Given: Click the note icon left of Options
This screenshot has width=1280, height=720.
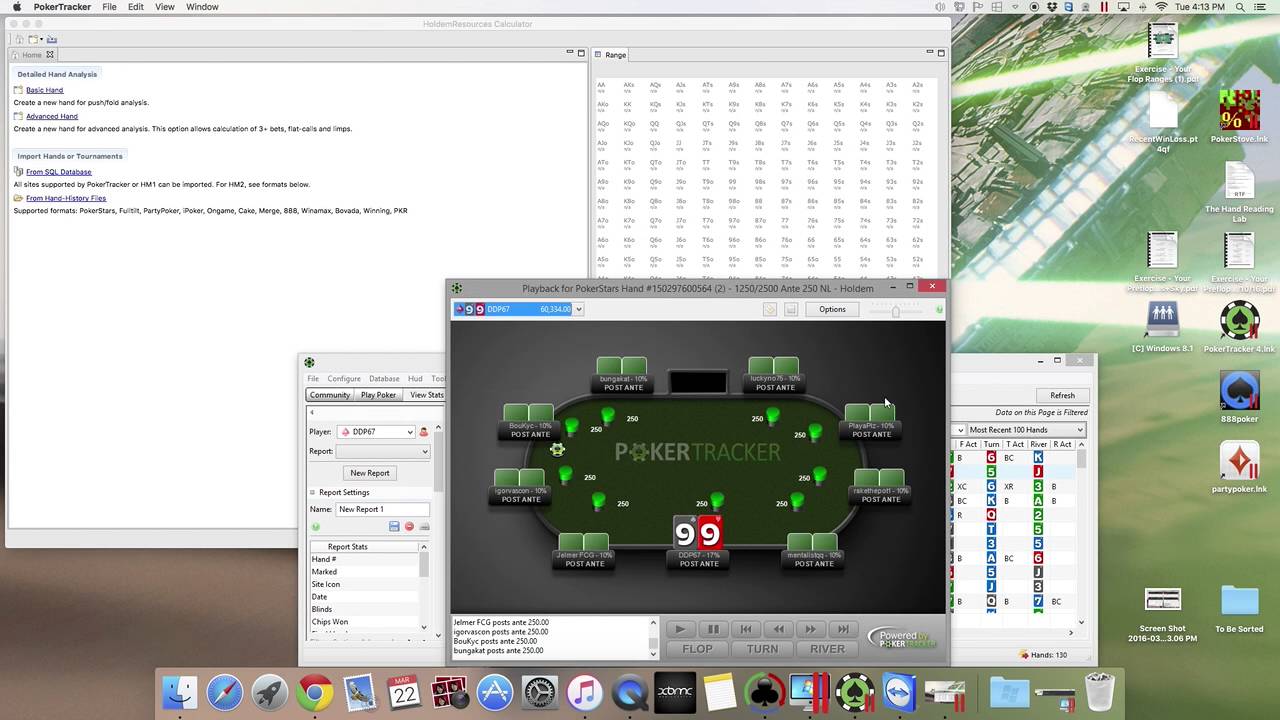Looking at the screenshot, I should click(770, 309).
